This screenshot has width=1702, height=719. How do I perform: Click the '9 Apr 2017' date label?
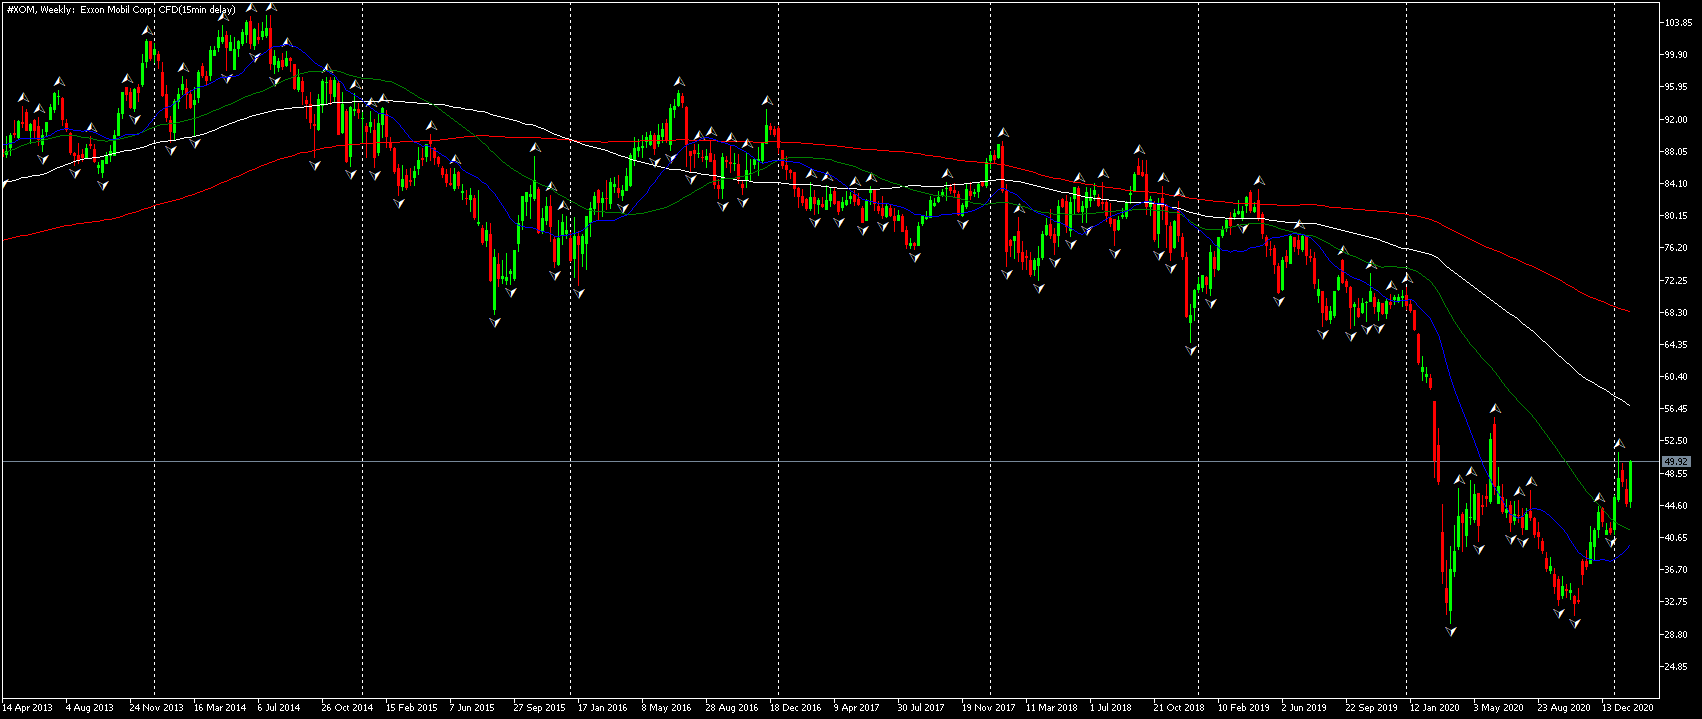coord(857,708)
